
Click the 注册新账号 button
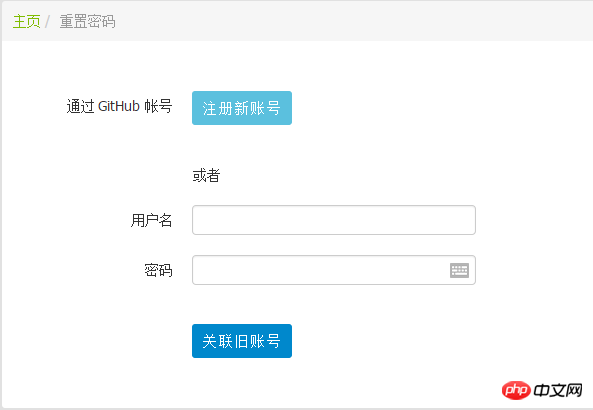(242, 108)
